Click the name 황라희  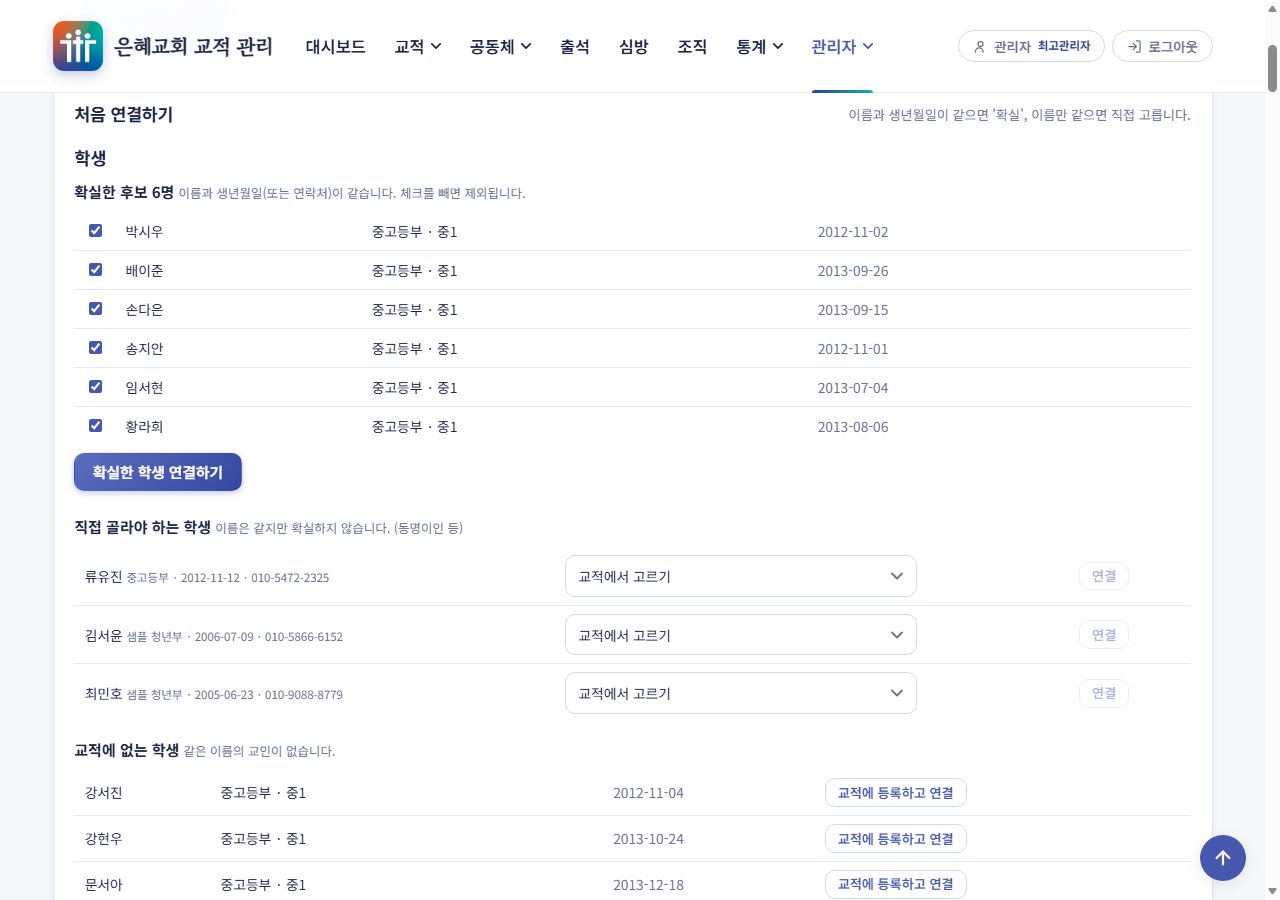(x=144, y=427)
